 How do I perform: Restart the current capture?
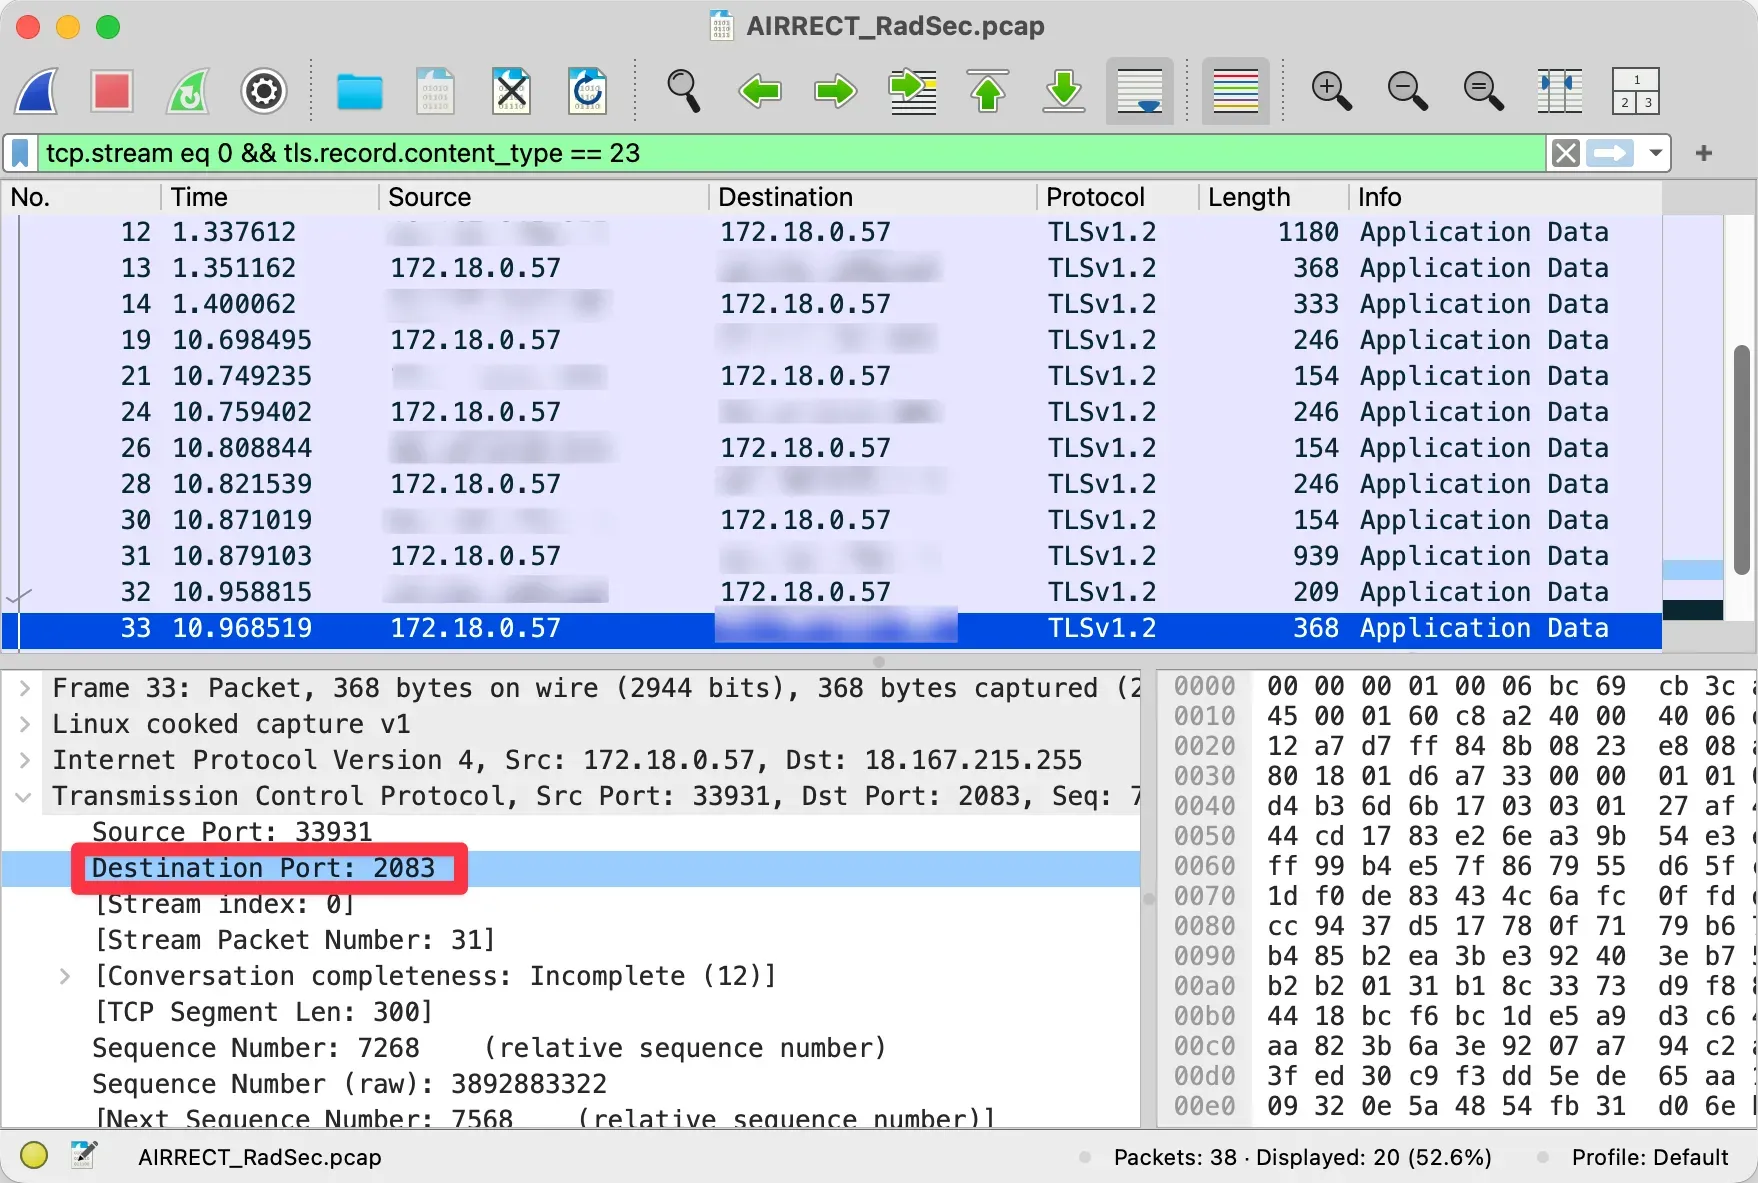[188, 91]
